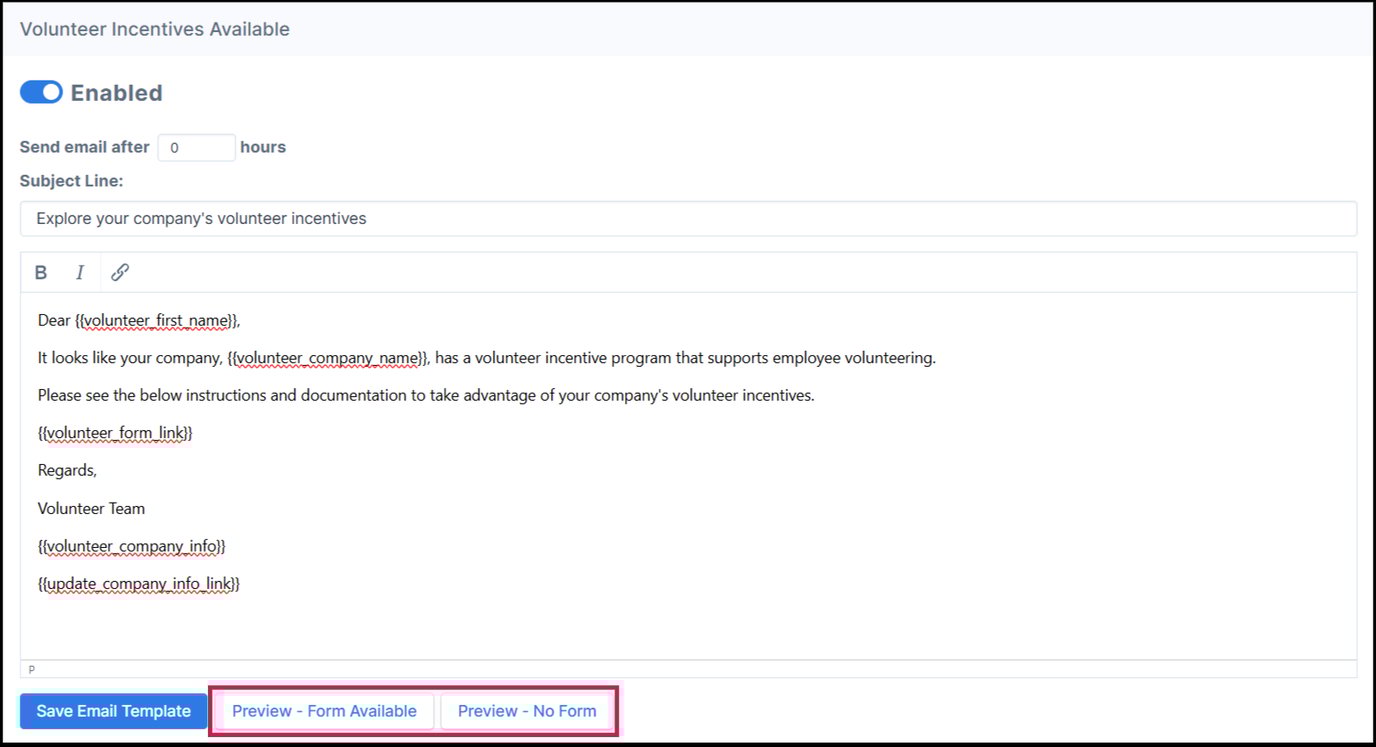Disable the email template using the Enabled switch
The height and width of the screenshot is (747, 1376).
41,91
